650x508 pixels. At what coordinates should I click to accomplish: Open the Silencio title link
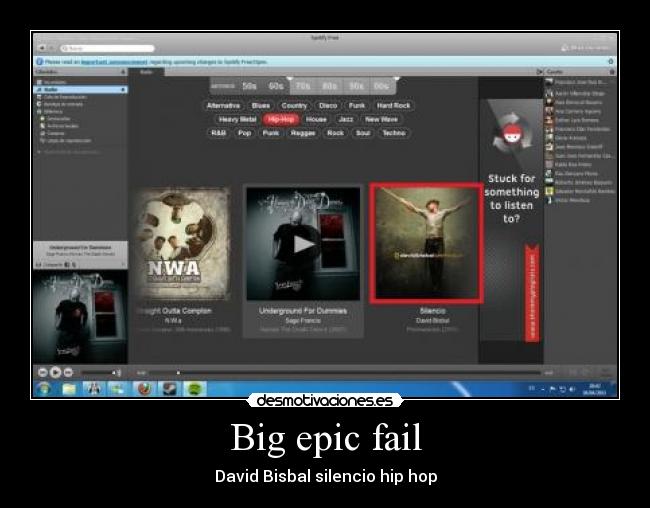432,311
